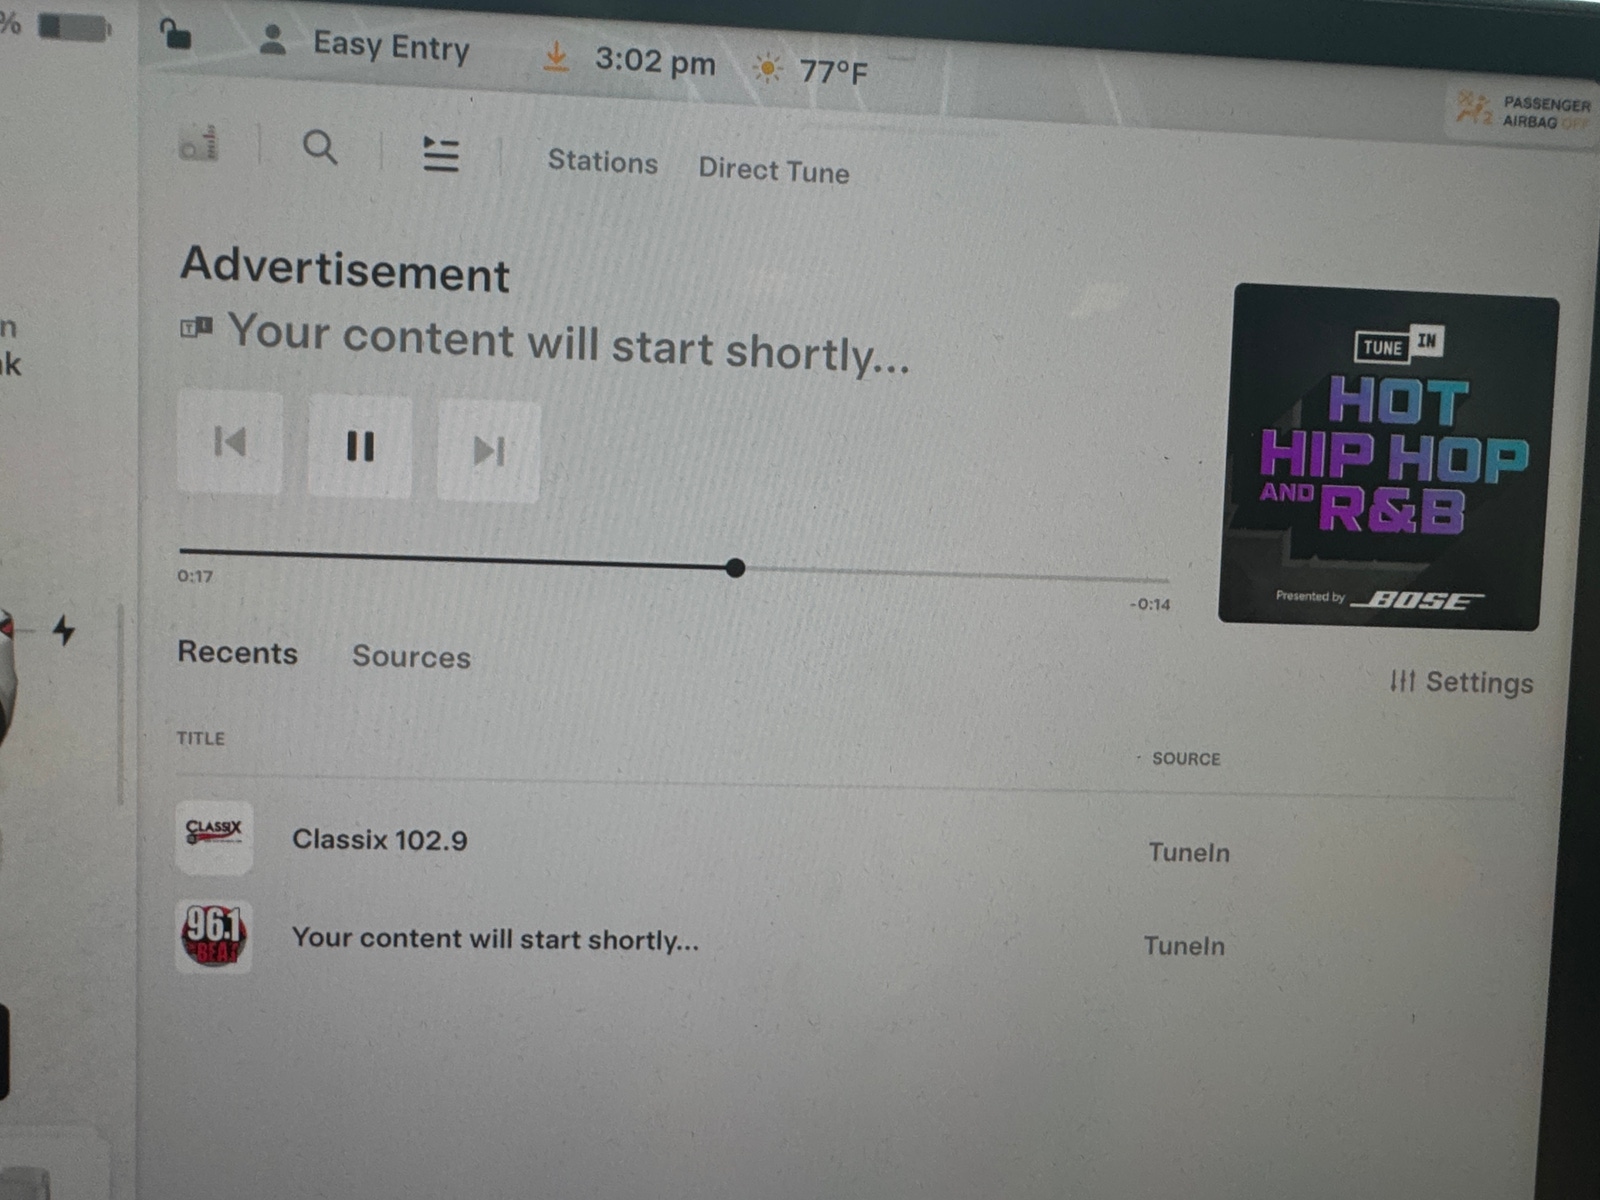
Task: Open the Hot Hip Hop and R&B album art
Action: point(1388,457)
